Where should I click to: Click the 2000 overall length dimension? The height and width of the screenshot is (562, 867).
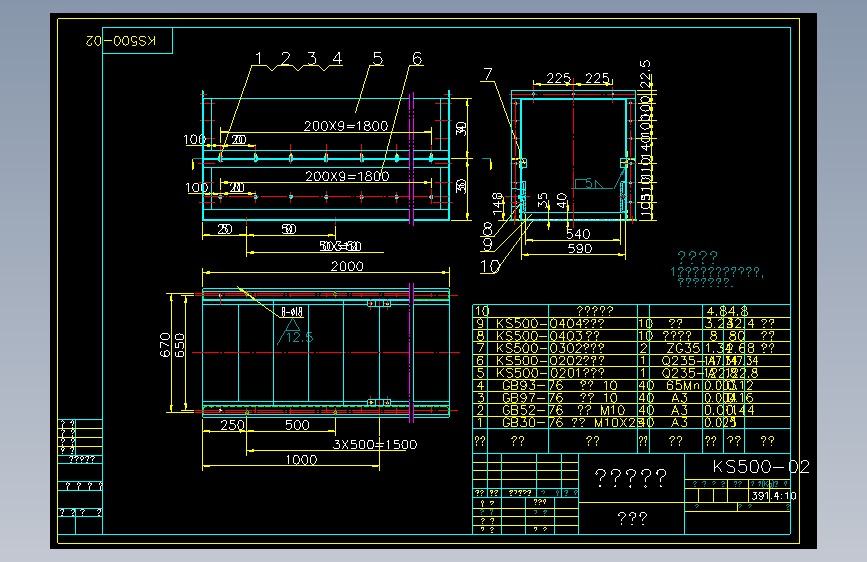(x=347, y=266)
